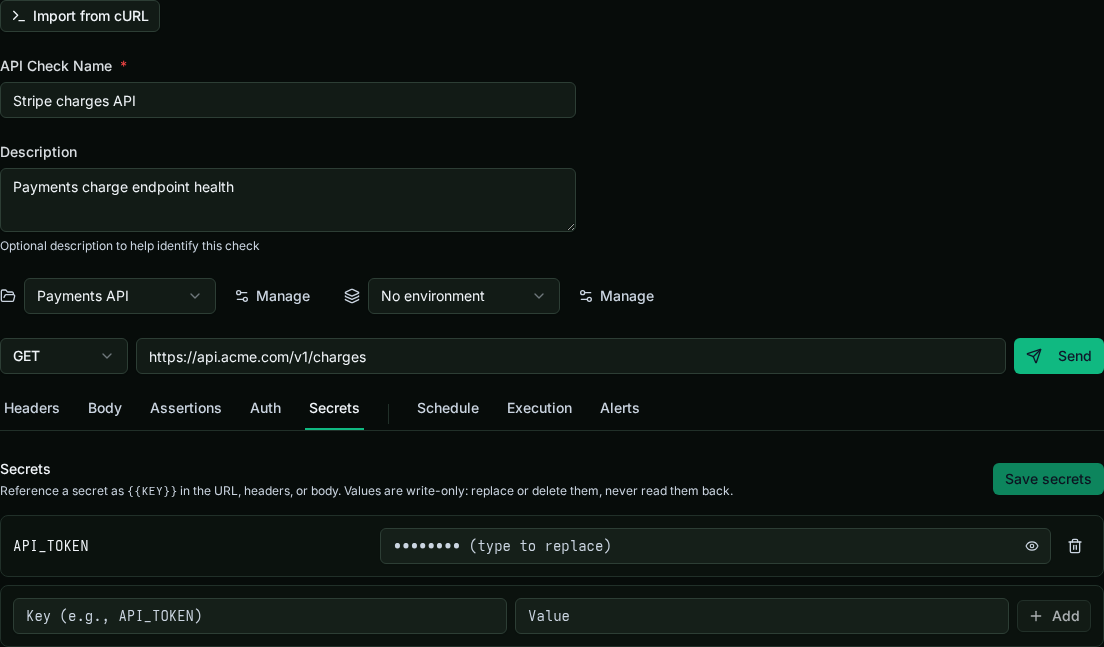Click the Add secret button
The height and width of the screenshot is (647, 1104).
click(x=1054, y=616)
